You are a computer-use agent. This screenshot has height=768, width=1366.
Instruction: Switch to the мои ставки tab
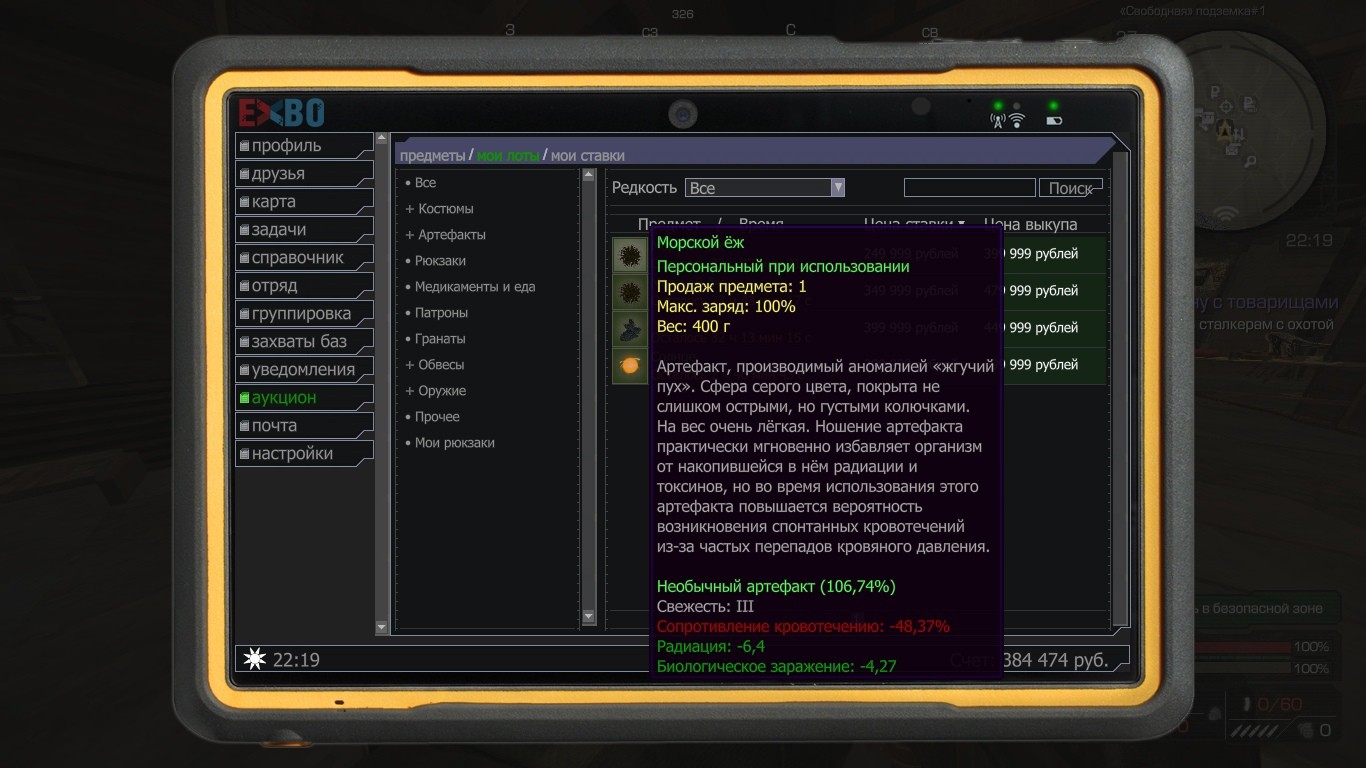(x=588, y=155)
